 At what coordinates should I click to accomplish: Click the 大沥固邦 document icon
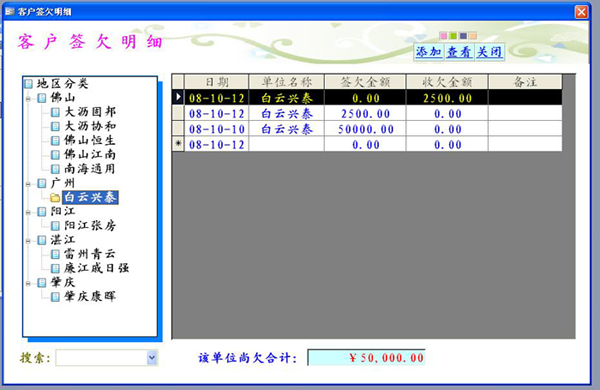(55, 112)
